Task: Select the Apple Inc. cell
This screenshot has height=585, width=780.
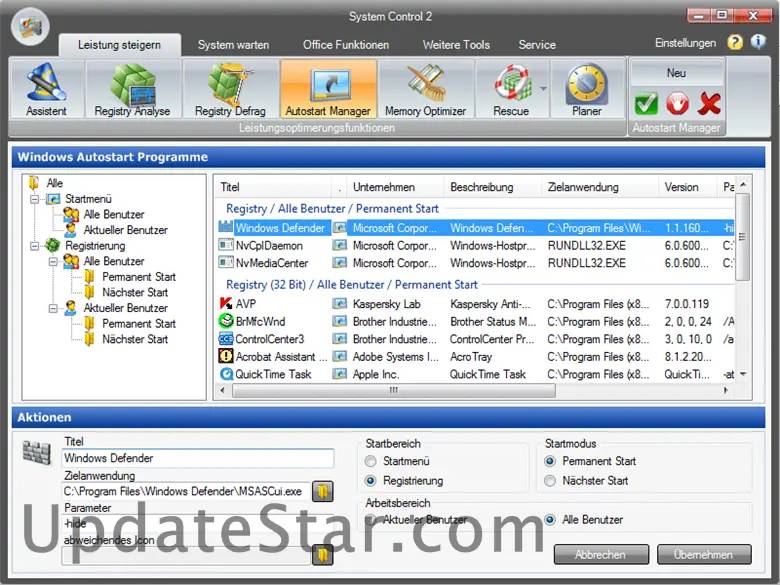Action: tap(376, 374)
